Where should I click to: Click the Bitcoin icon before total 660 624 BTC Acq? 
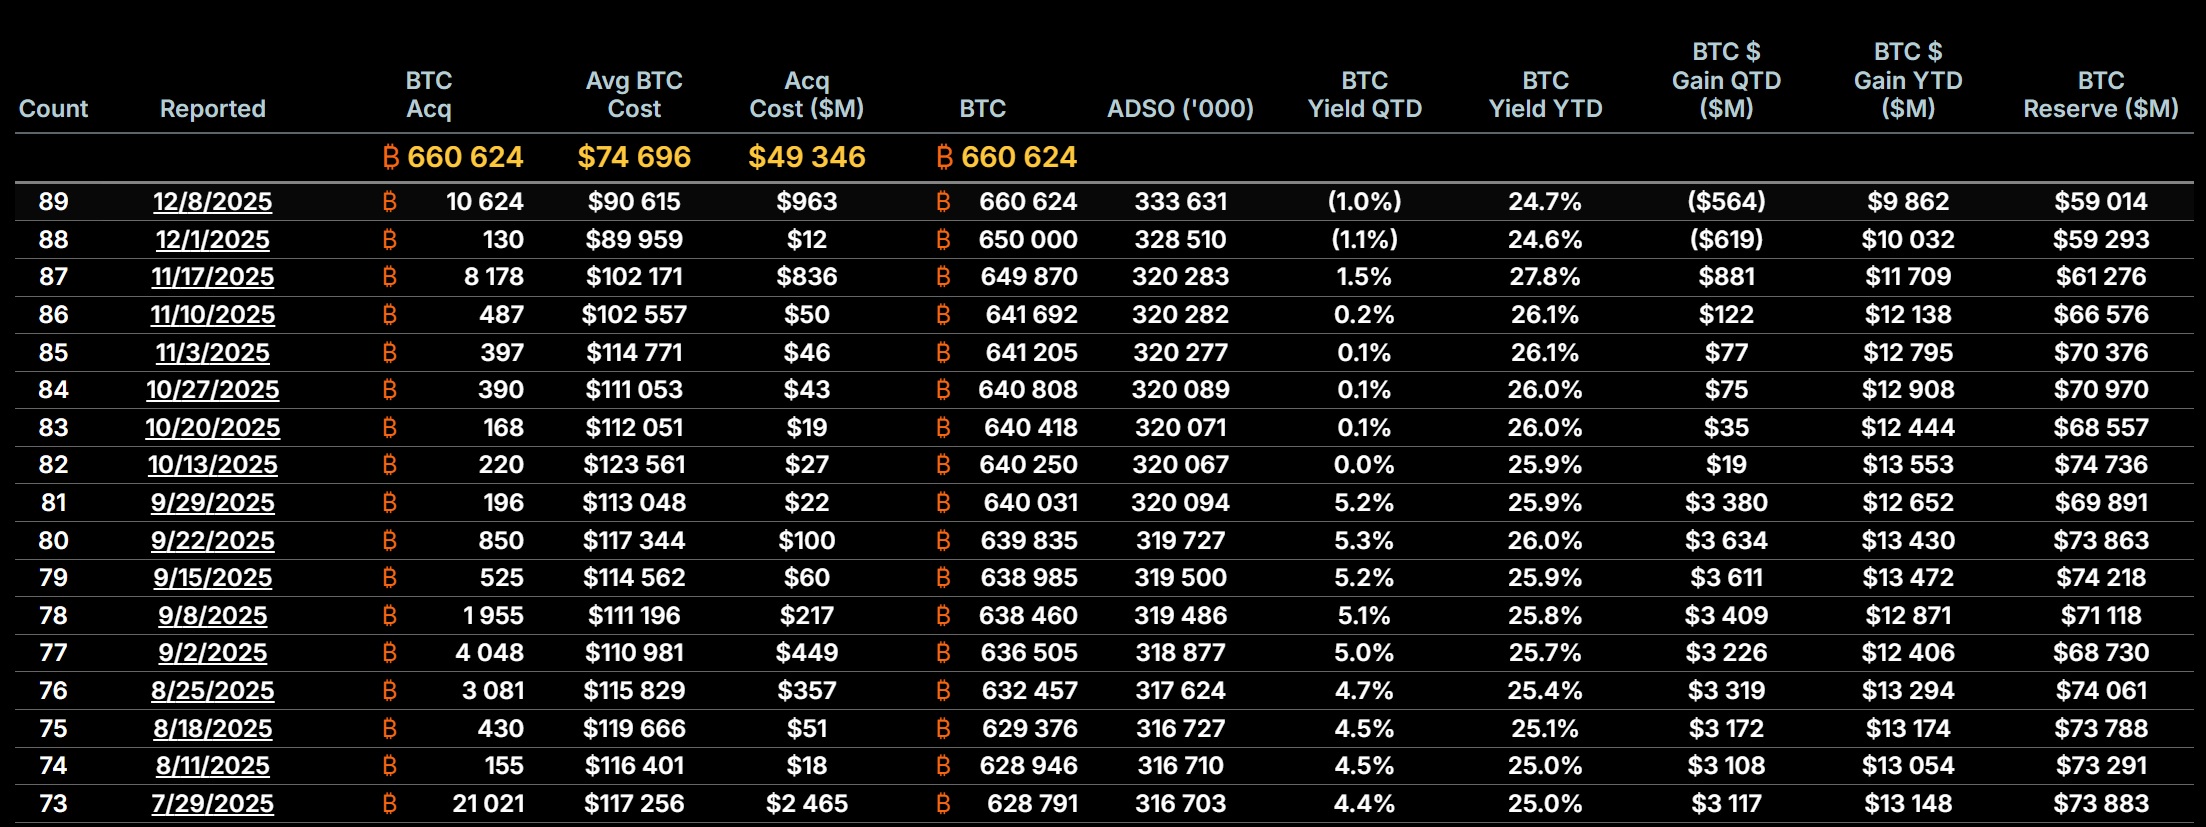[391, 157]
